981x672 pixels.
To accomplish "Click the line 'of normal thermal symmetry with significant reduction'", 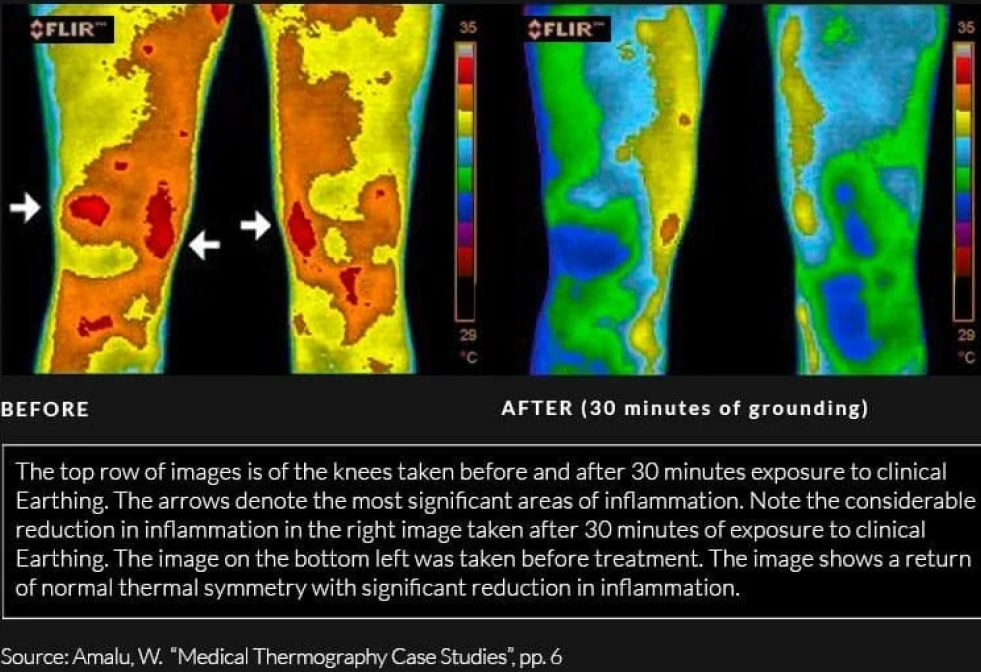I will point(377,588).
